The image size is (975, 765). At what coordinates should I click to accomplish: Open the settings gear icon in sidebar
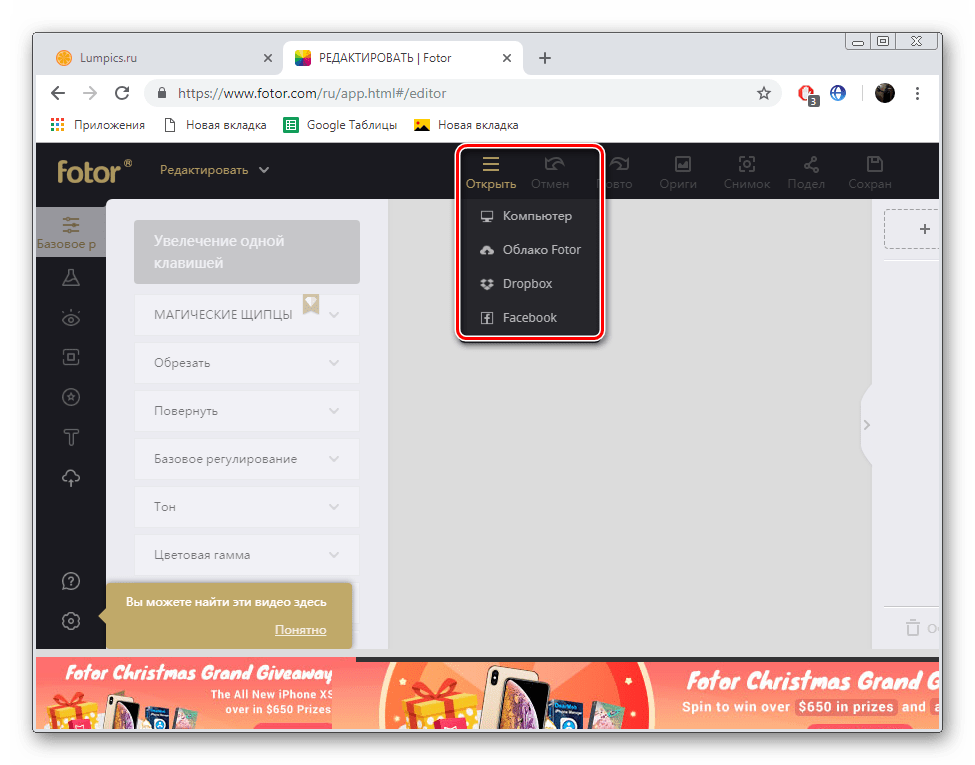(x=71, y=621)
